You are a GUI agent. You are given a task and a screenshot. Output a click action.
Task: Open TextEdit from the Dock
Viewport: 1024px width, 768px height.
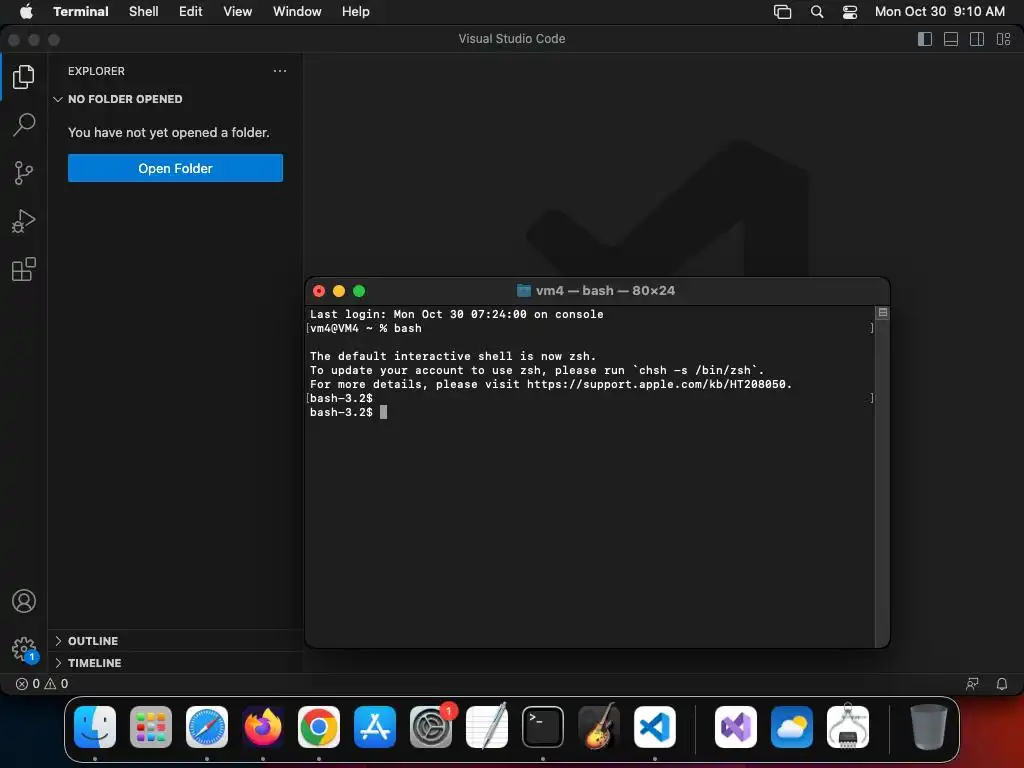[x=487, y=727]
